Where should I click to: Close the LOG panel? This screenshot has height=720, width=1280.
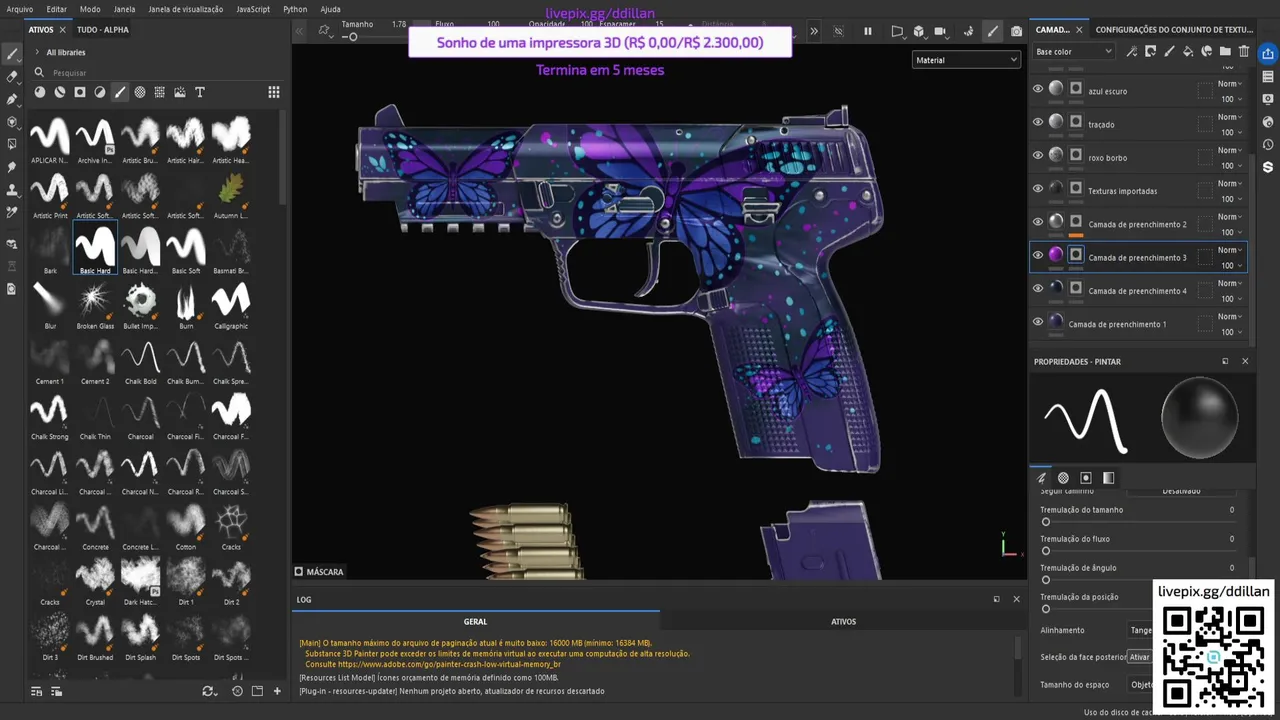pyautogui.click(x=1016, y=599)
